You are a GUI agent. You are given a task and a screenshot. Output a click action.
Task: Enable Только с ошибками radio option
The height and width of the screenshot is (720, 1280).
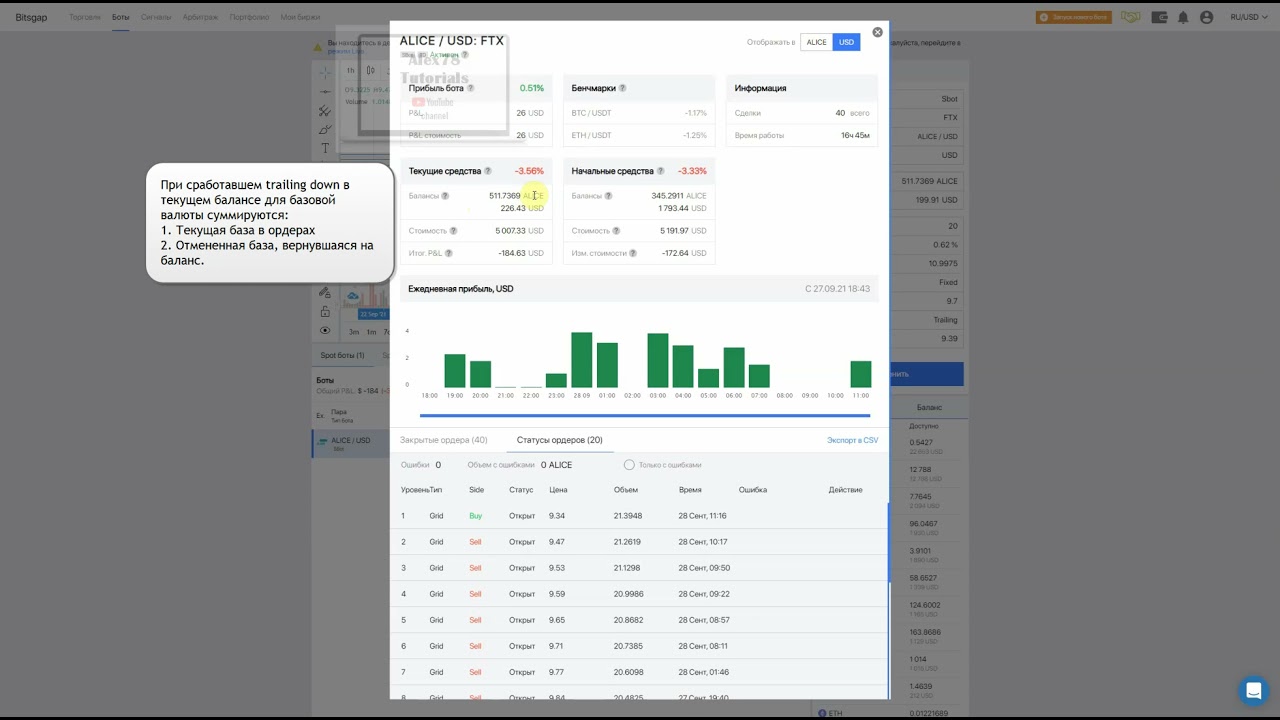click(629, 465)
